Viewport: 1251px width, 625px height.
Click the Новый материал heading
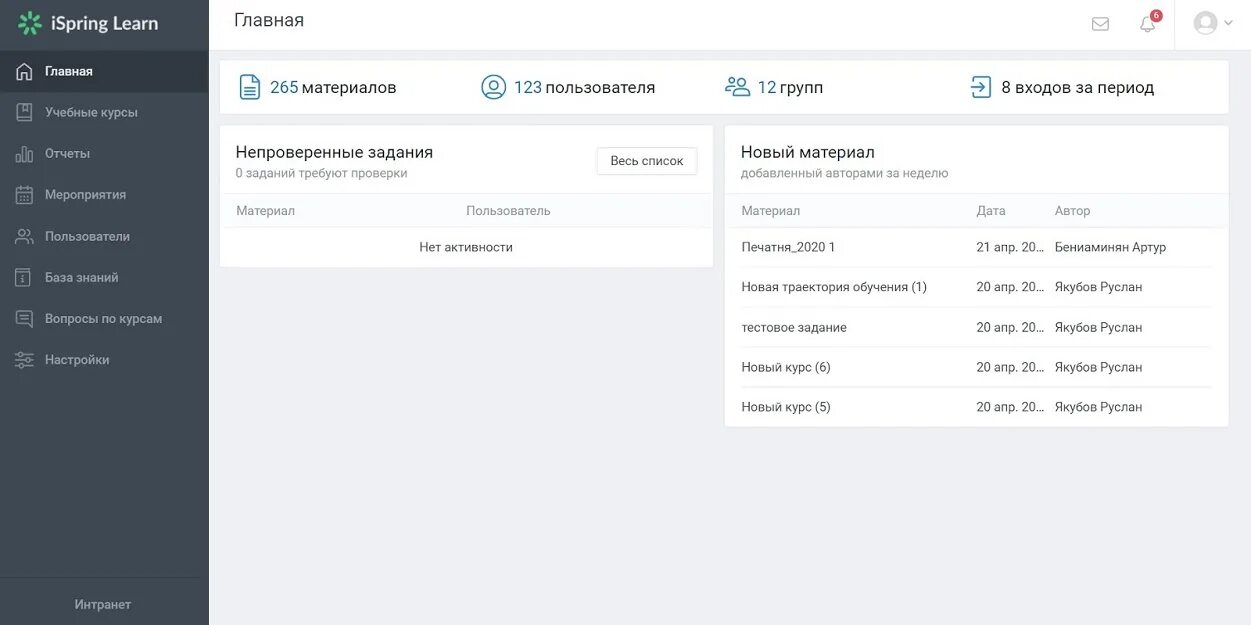tap(807, 152)
